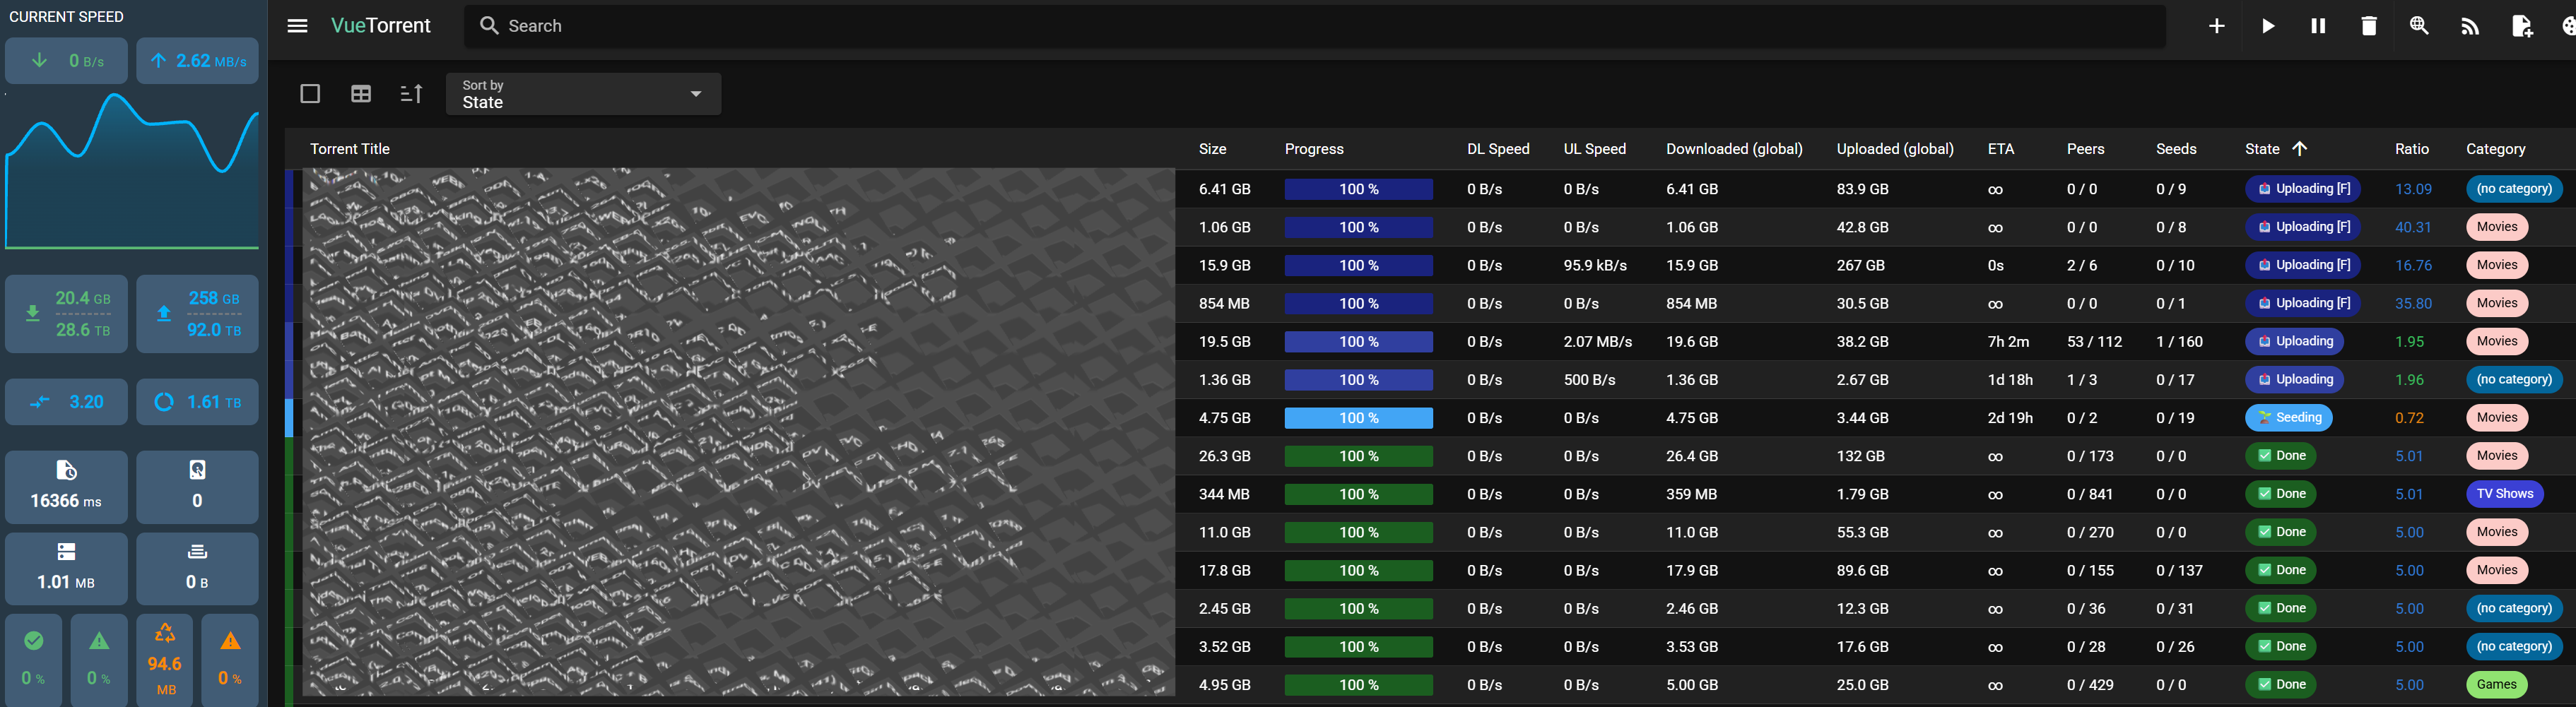
Task: Select the Seeding state label on the 4.75 GB torrent
Action: coord(2290,417)
